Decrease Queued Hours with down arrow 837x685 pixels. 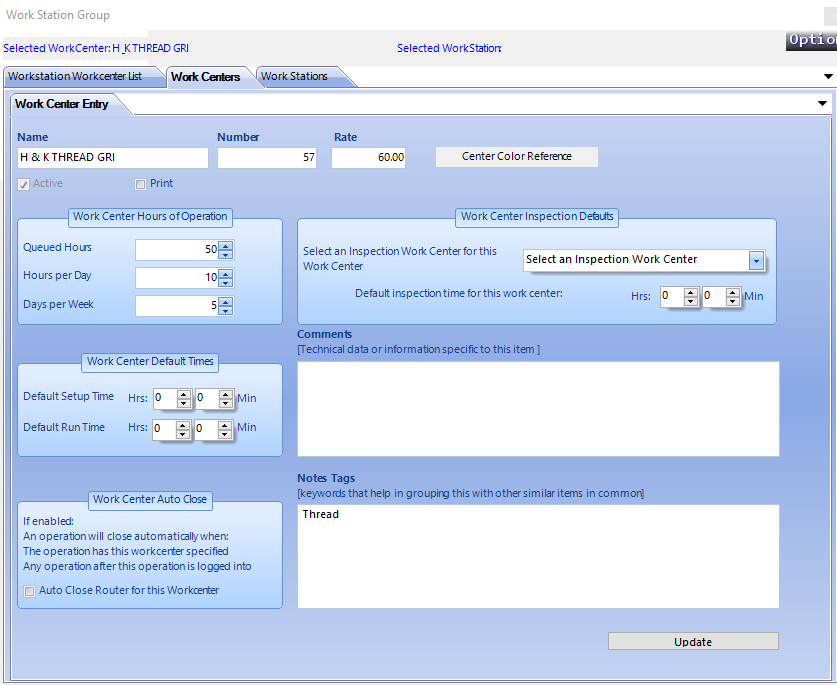coord(226,255)
